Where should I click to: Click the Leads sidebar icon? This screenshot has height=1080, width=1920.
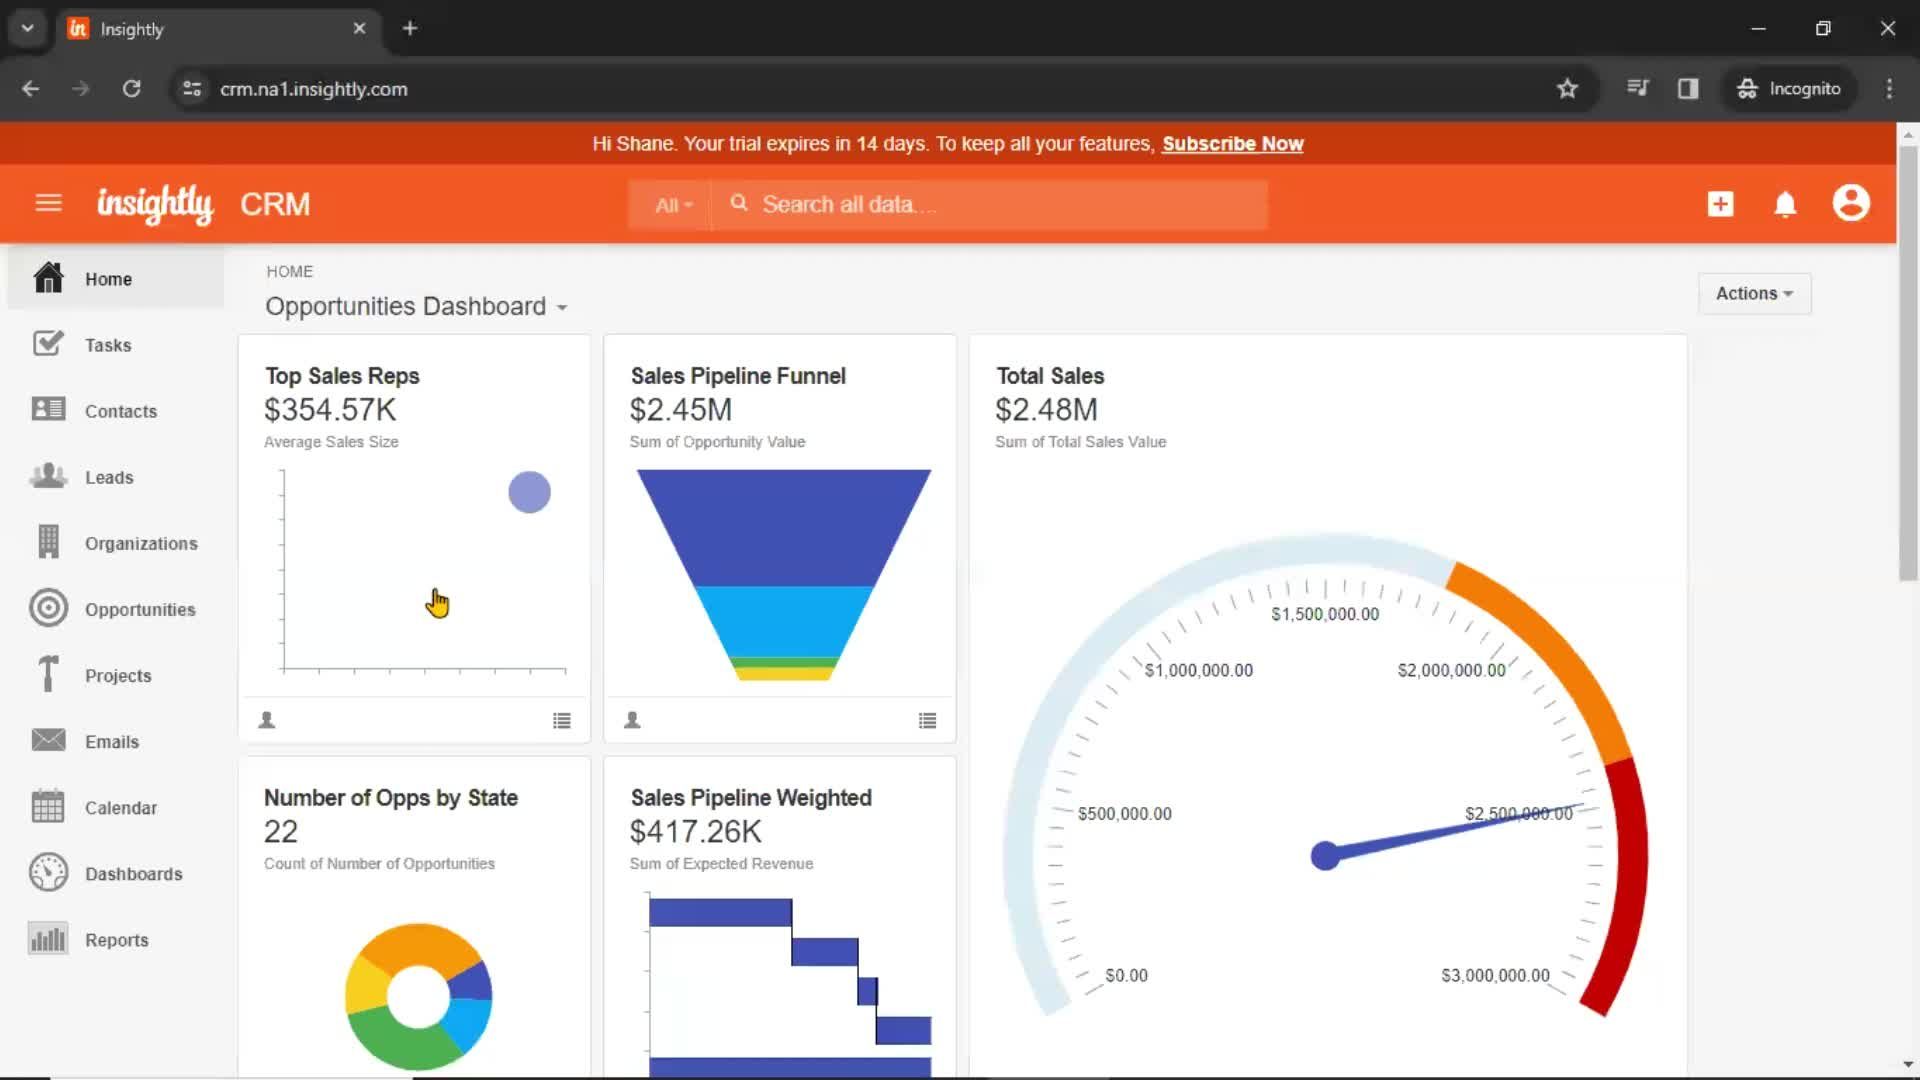coord(46,476)
